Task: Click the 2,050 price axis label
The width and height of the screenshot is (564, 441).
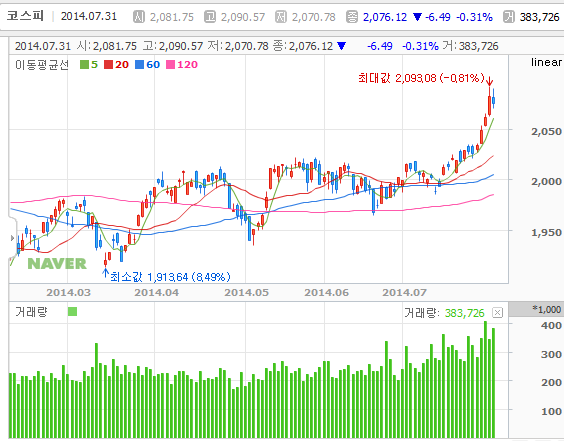Action: click(x=546, y=131)
